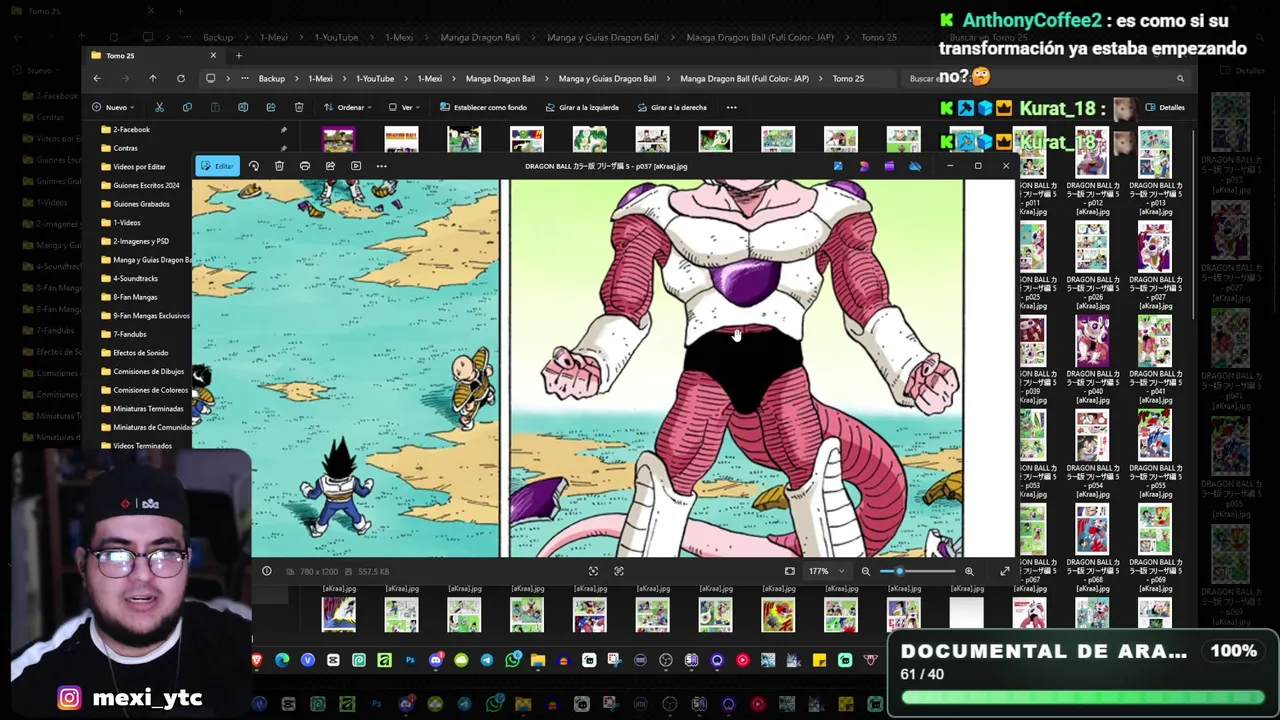Toggle the Detalles pane

(1165, 107)
